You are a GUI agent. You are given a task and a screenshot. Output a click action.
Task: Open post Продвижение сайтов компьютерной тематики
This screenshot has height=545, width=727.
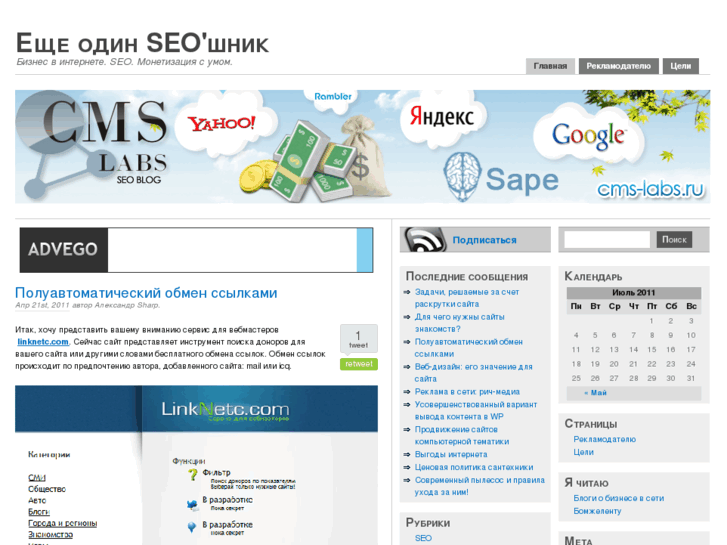click(462, 436)
